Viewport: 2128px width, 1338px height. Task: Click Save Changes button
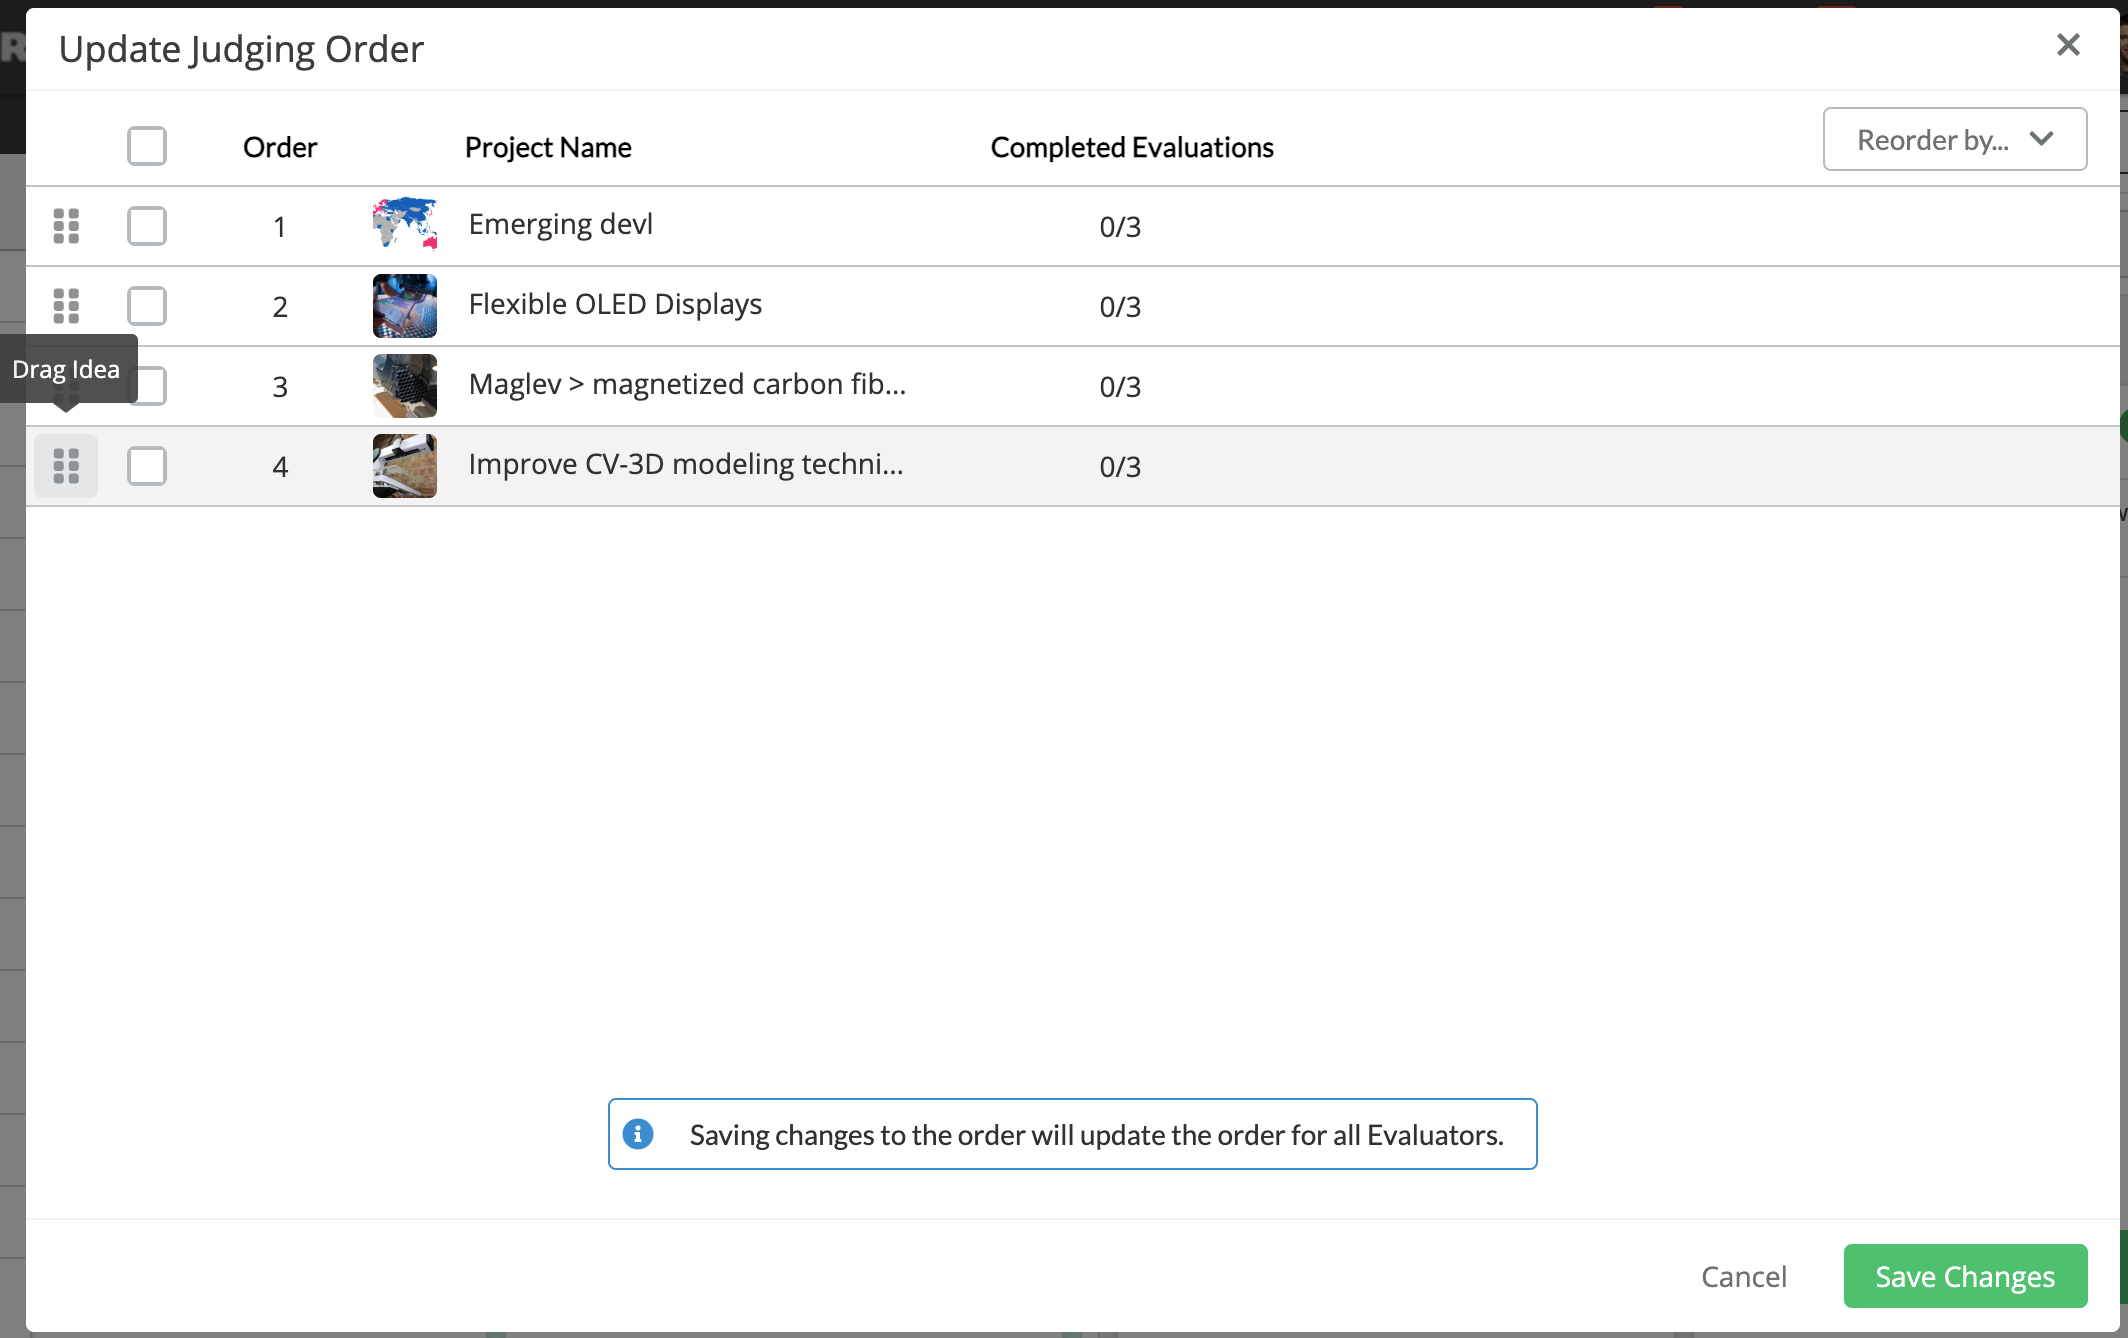1965,1276
